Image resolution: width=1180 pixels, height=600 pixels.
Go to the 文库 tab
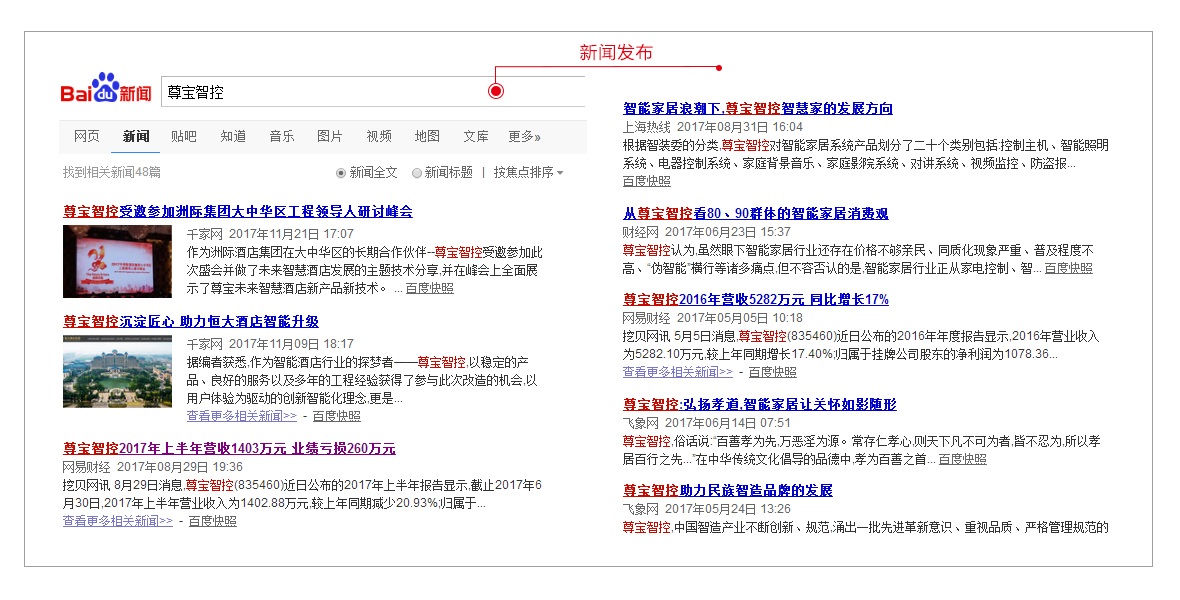[x=476, y=136]
